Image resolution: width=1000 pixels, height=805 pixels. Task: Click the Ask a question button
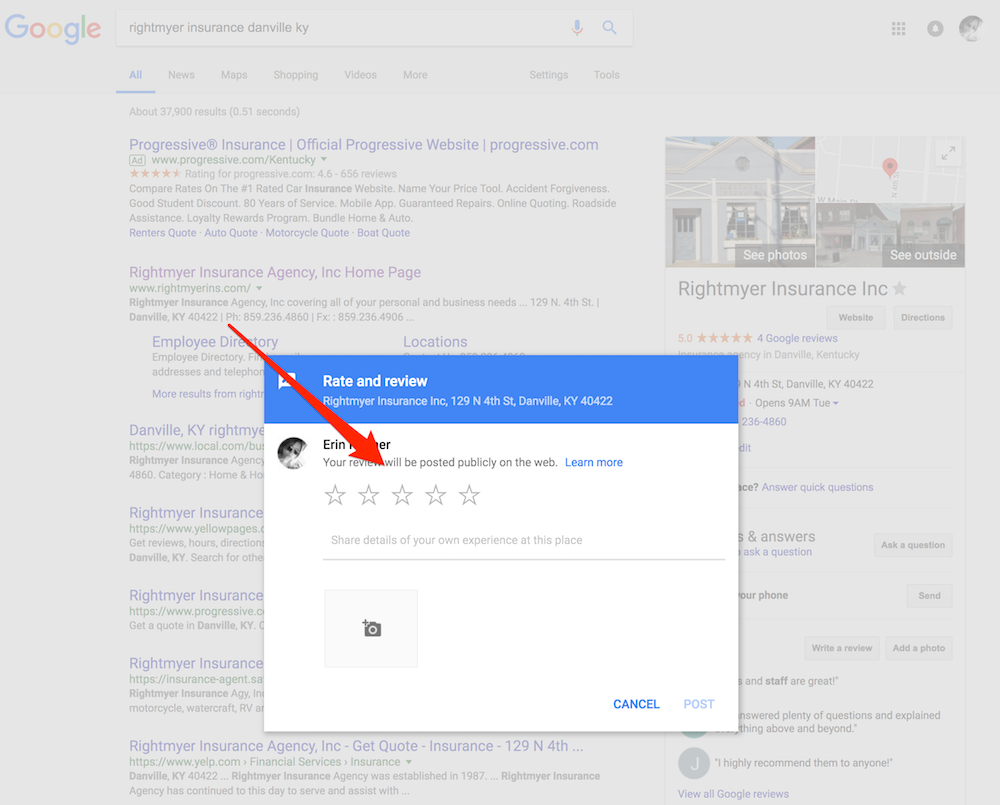click(x=913, y=545)
